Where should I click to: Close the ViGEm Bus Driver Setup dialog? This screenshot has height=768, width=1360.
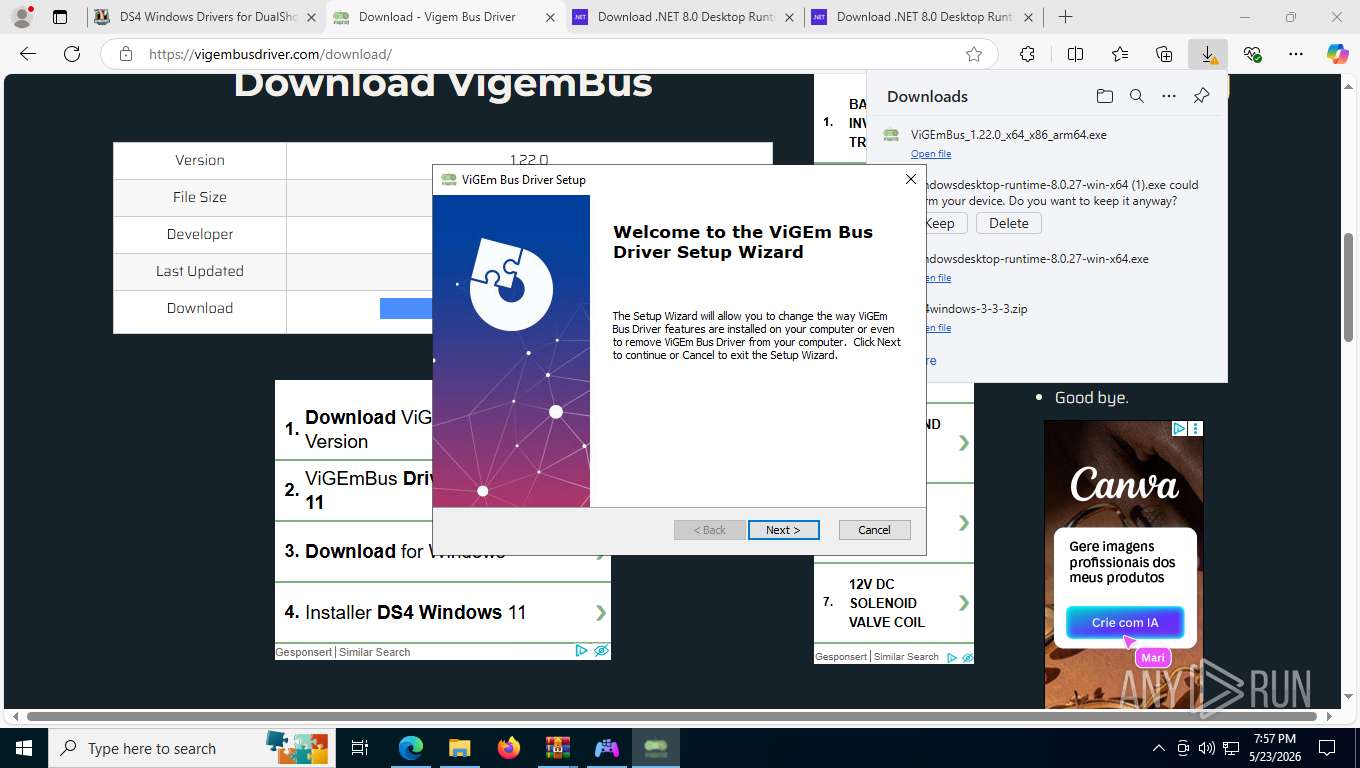pyautogui.click(x=910, y=179)
